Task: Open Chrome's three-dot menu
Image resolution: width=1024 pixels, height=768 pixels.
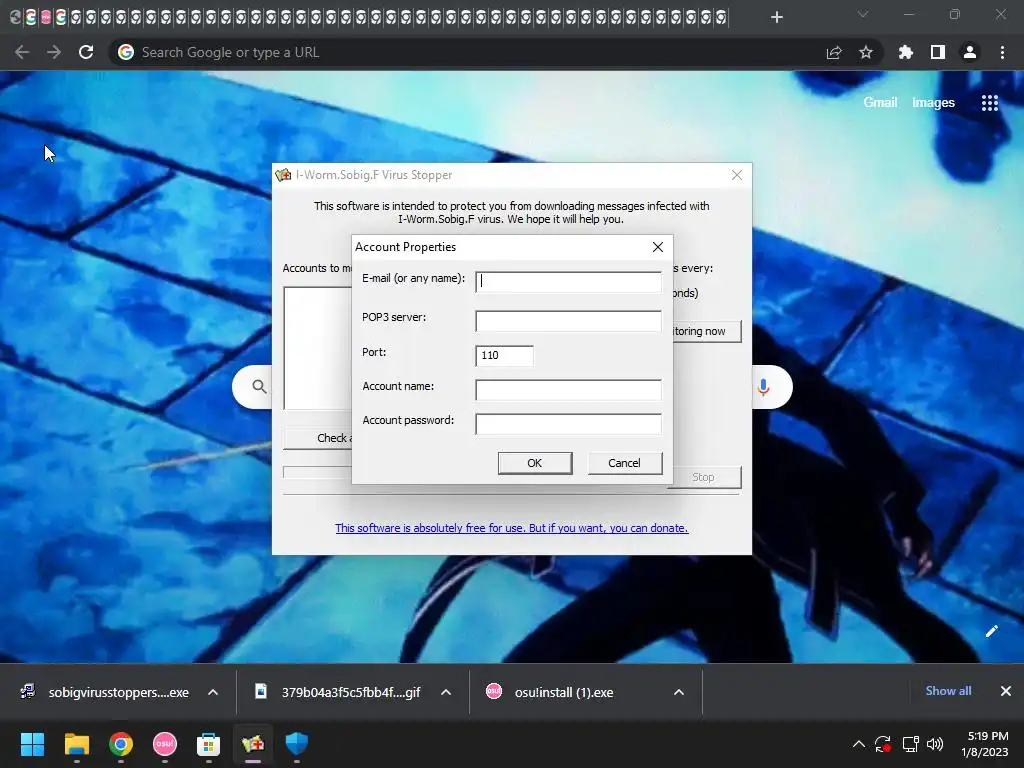Action: [1002, 52]
